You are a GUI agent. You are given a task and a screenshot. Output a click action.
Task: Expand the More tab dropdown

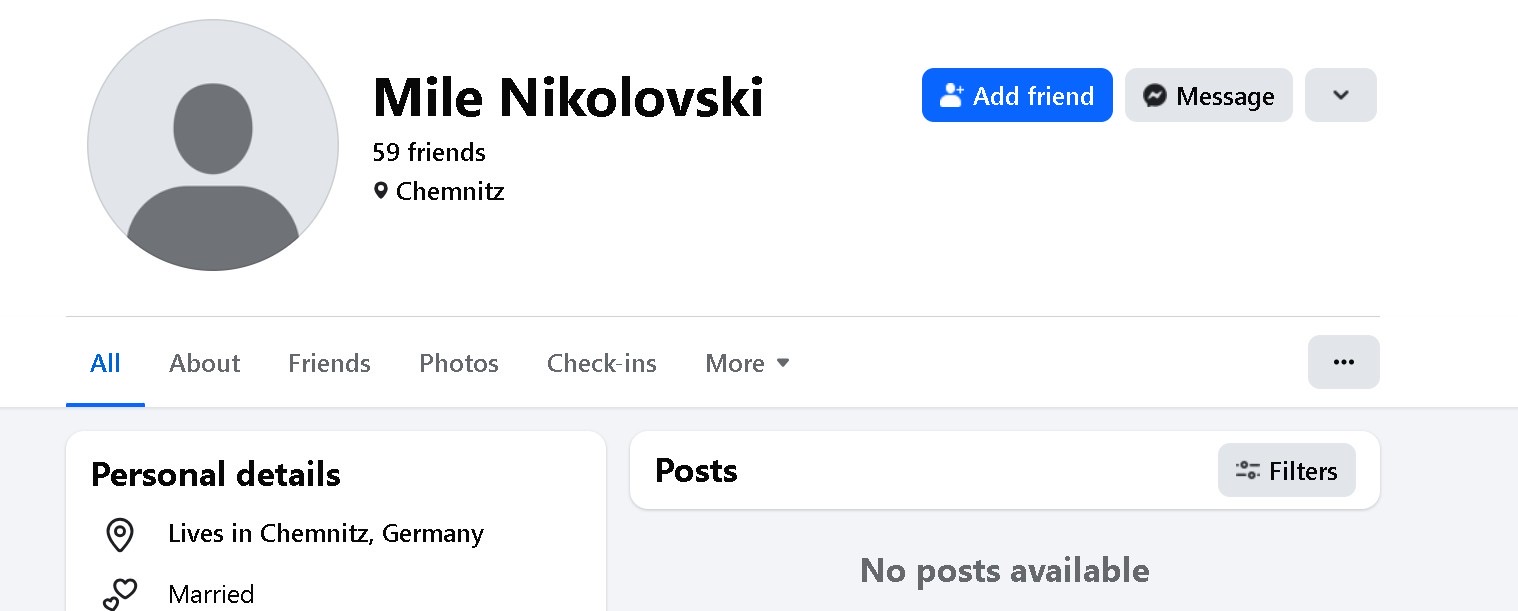[747, 363]
